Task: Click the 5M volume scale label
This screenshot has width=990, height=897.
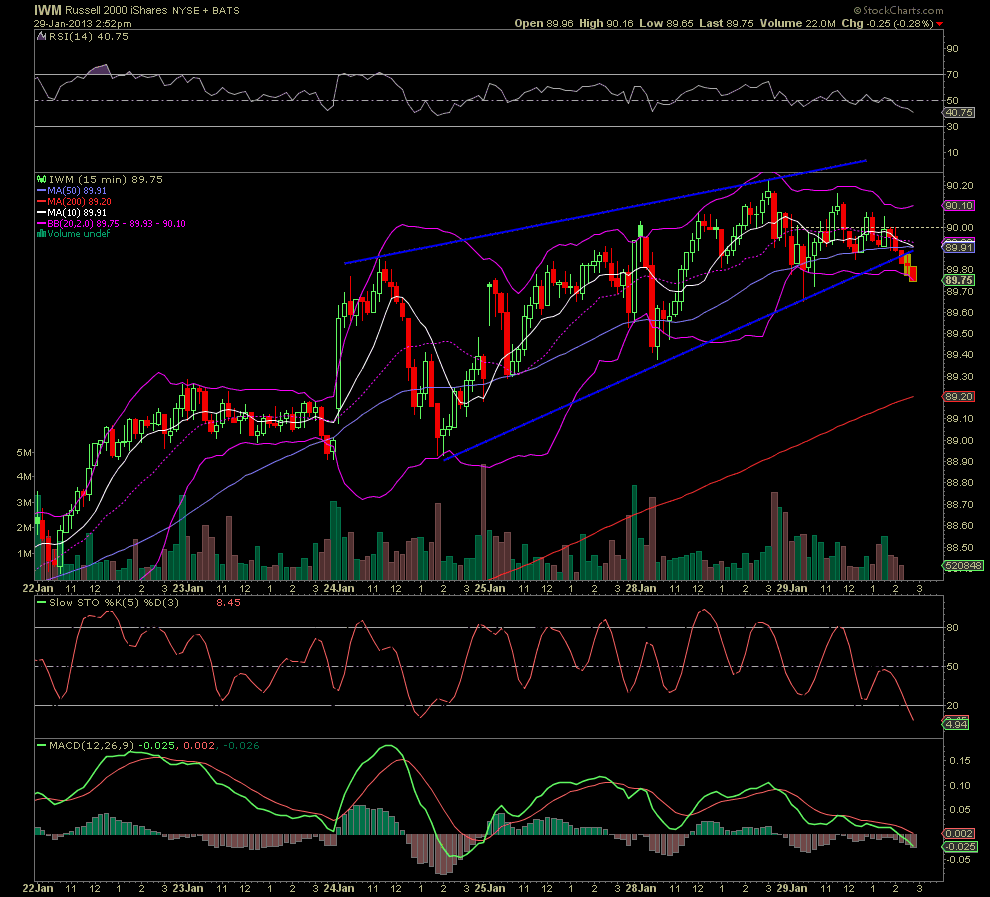Action: (x=23, y=453)
